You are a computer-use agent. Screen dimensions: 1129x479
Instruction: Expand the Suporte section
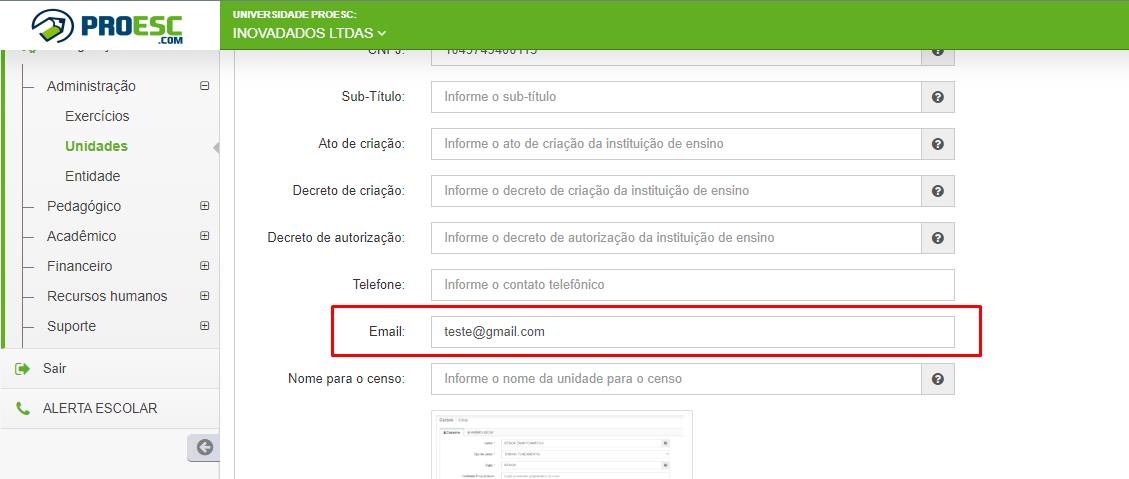(204, 326)
